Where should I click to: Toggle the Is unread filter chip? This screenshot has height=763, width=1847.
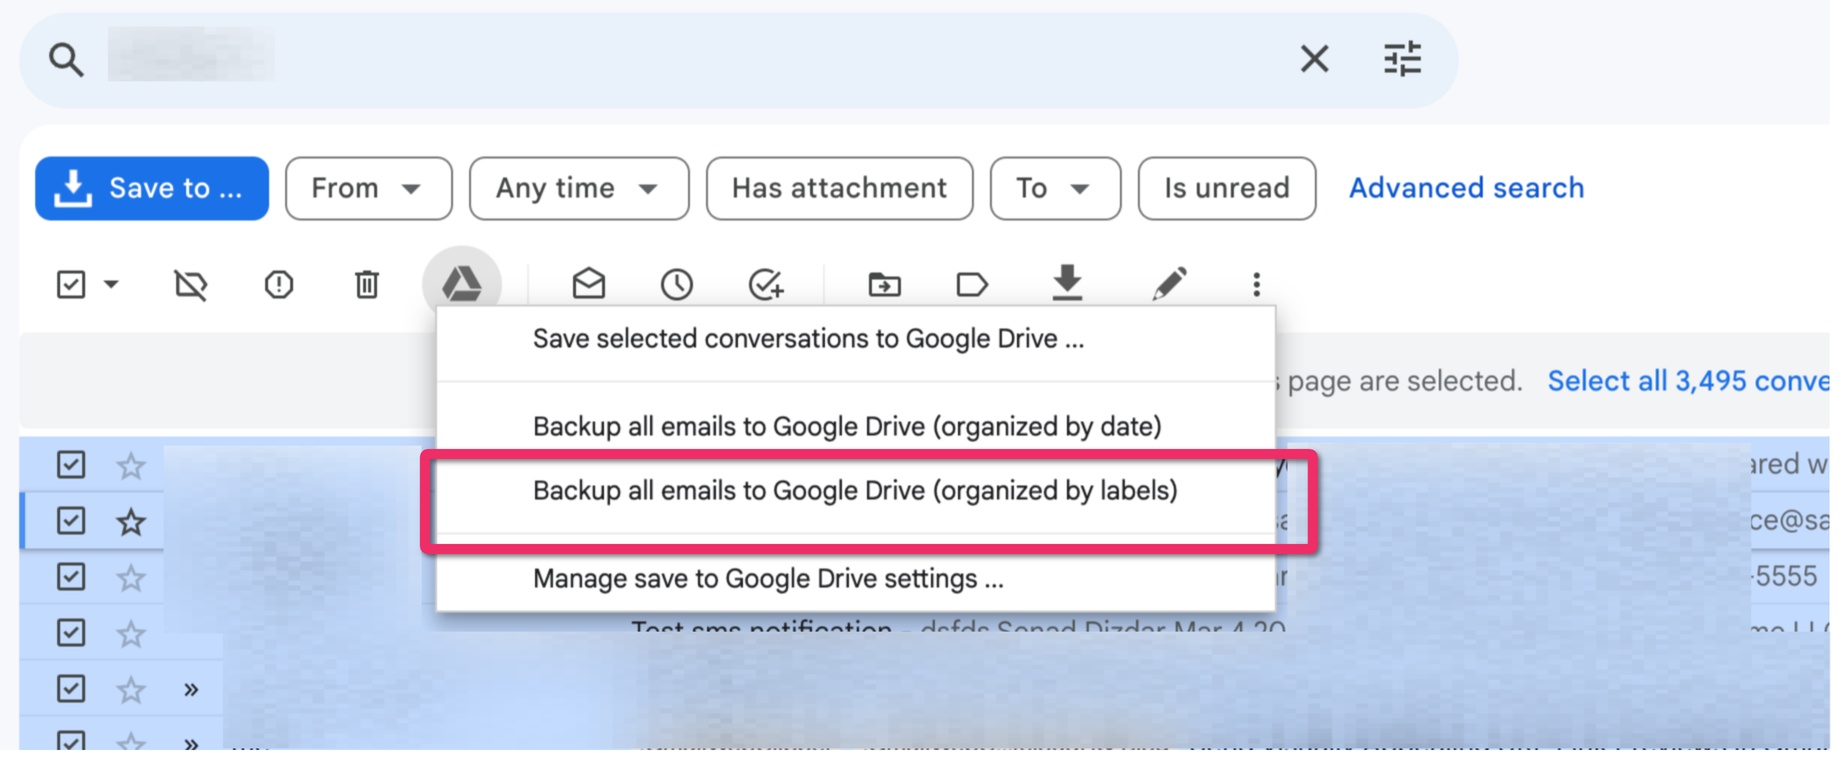coord(1227,188)
